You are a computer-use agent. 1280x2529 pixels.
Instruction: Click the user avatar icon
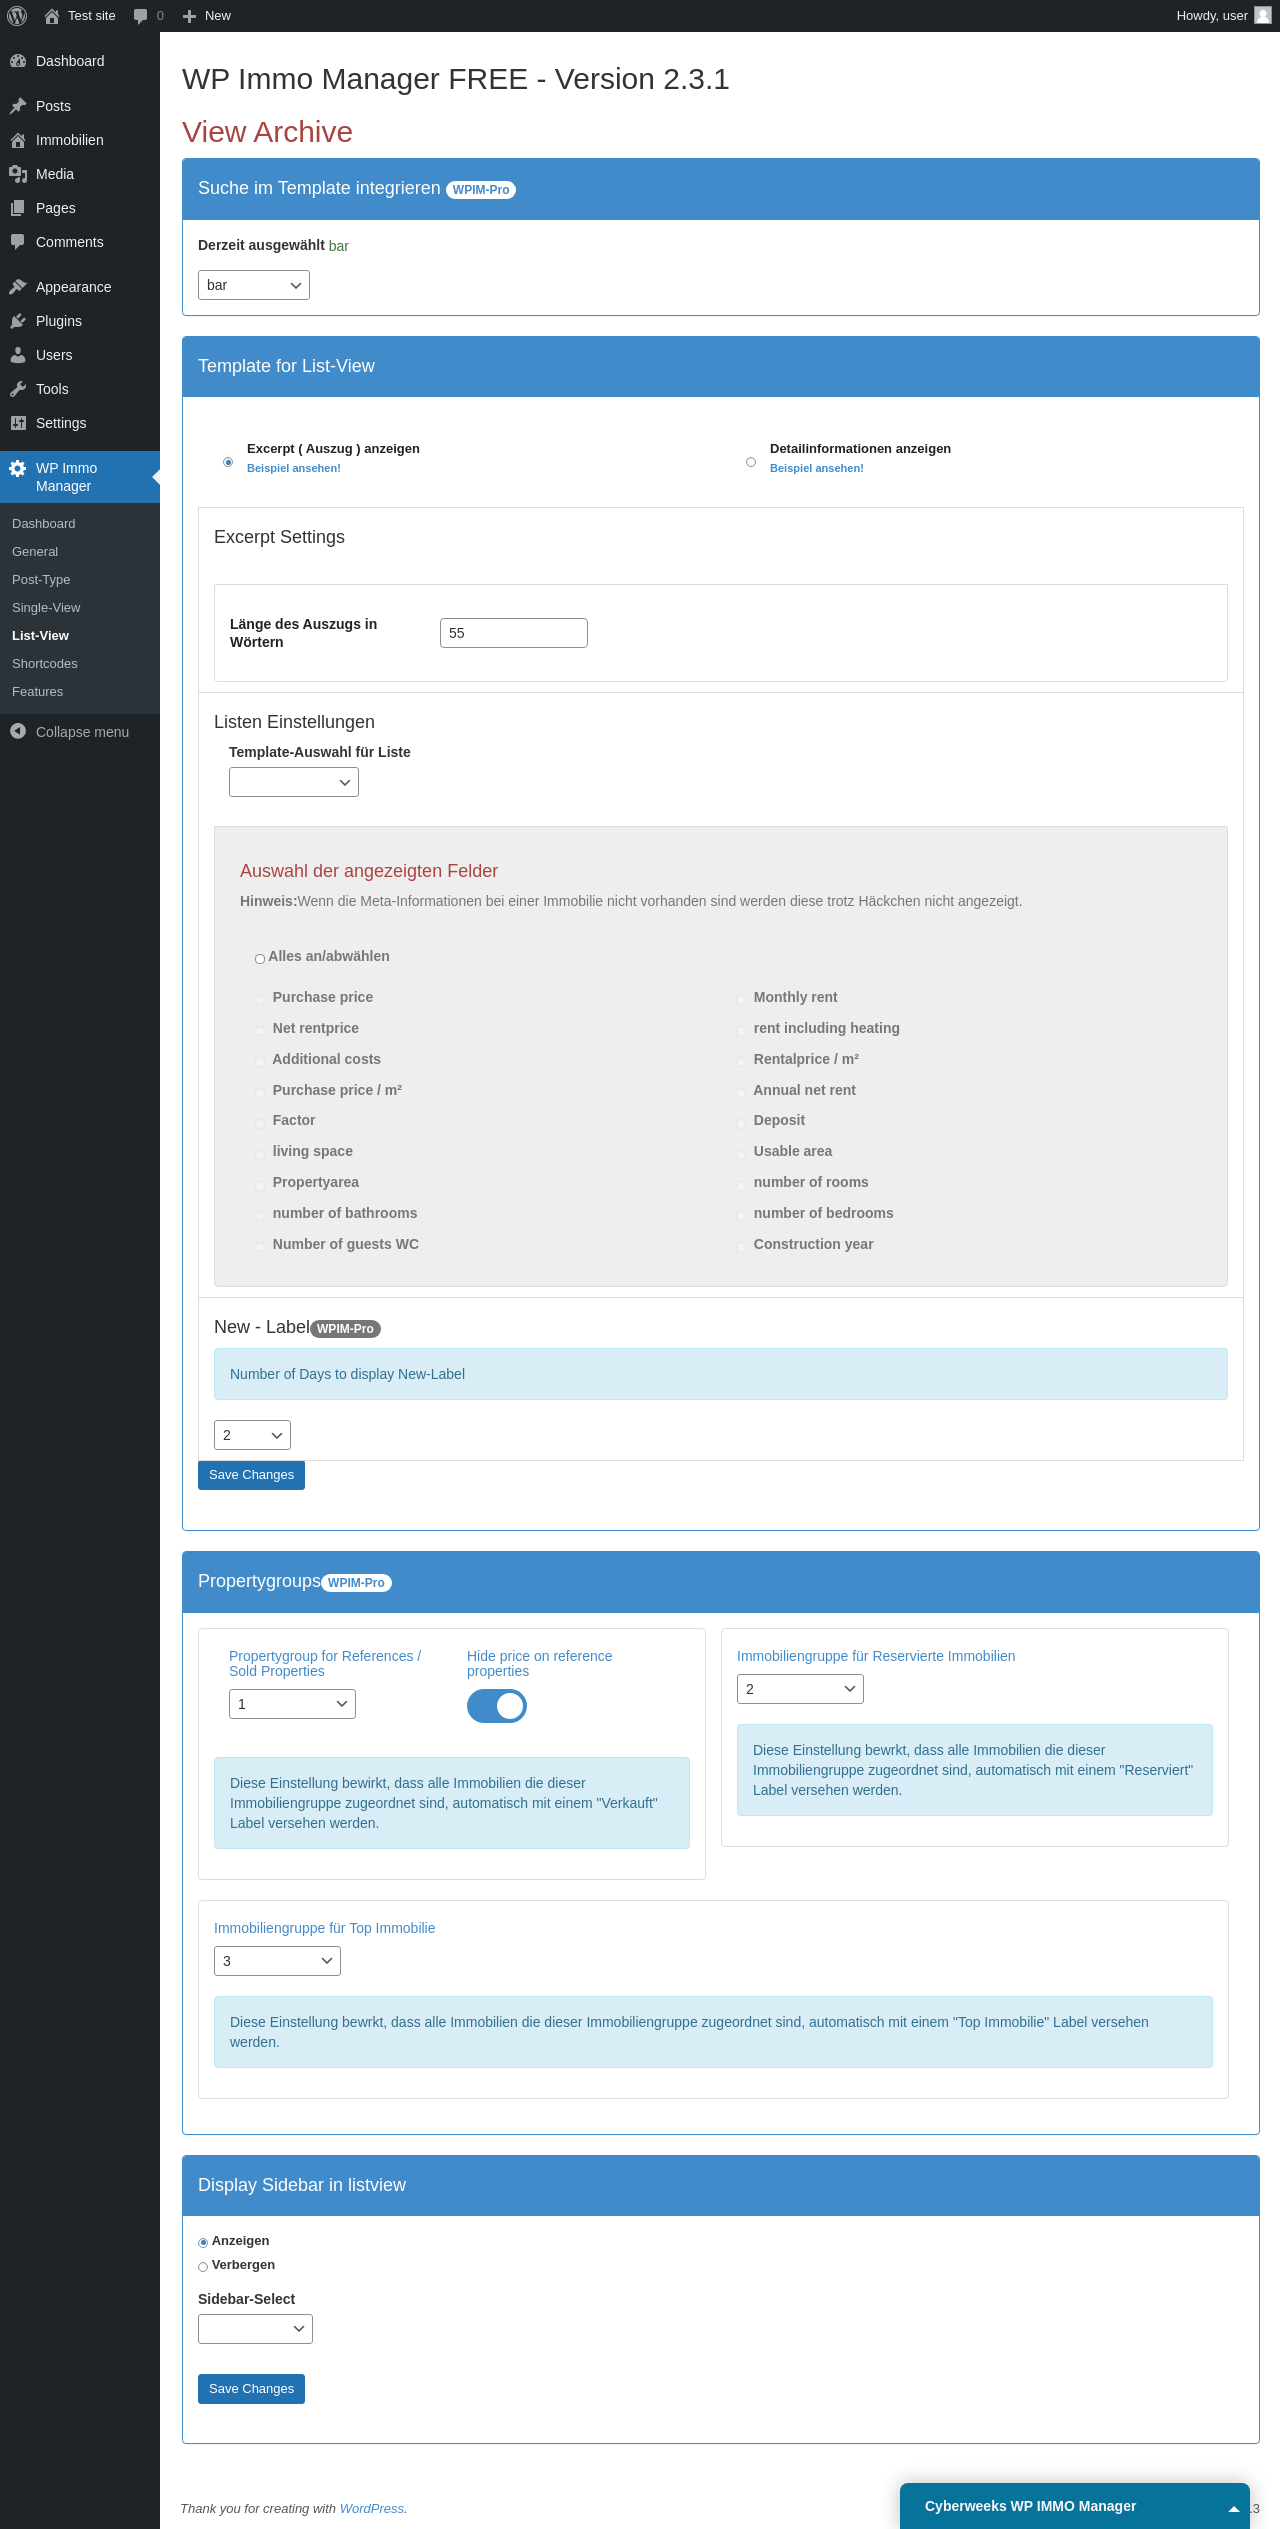1263,15
